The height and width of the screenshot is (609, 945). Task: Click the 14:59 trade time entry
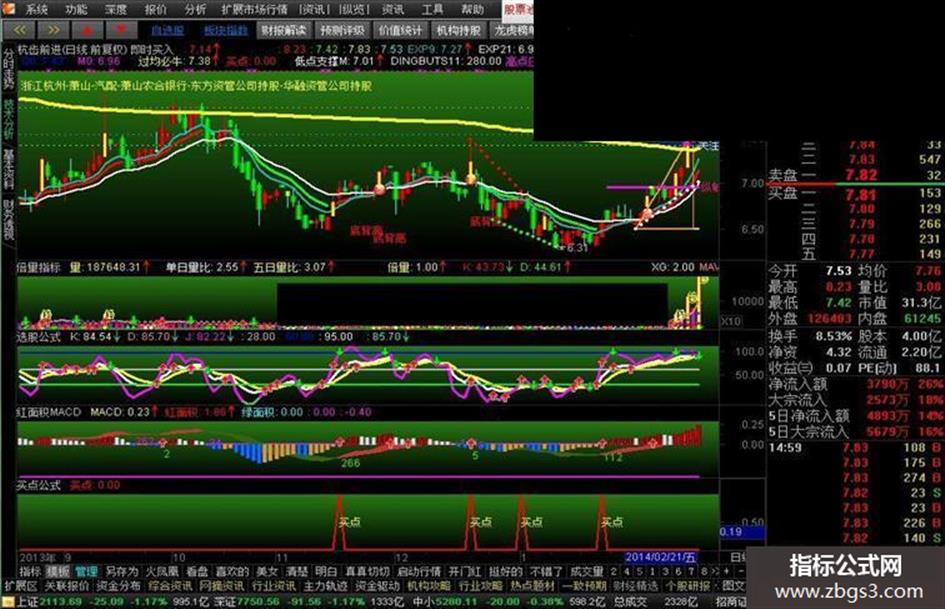pos(785,448)
